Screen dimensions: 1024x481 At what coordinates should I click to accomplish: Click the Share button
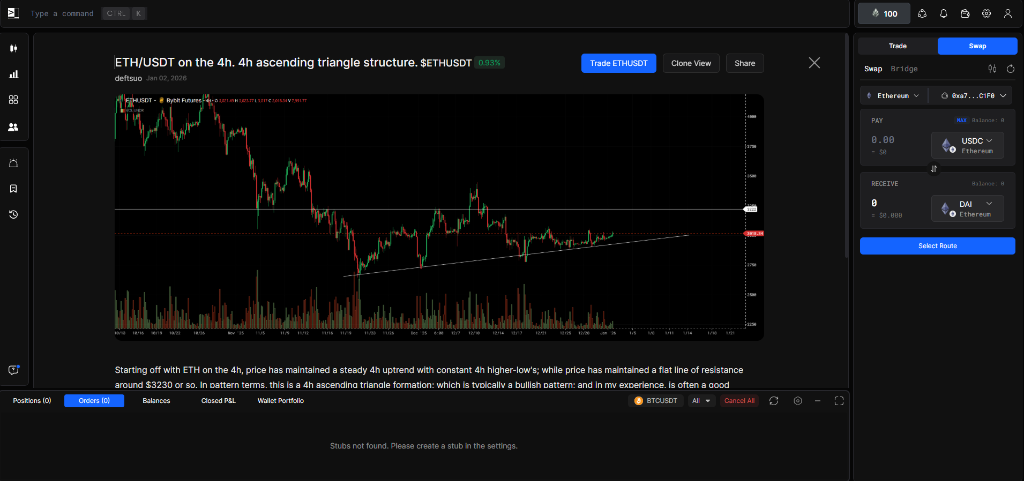(744, 63)
